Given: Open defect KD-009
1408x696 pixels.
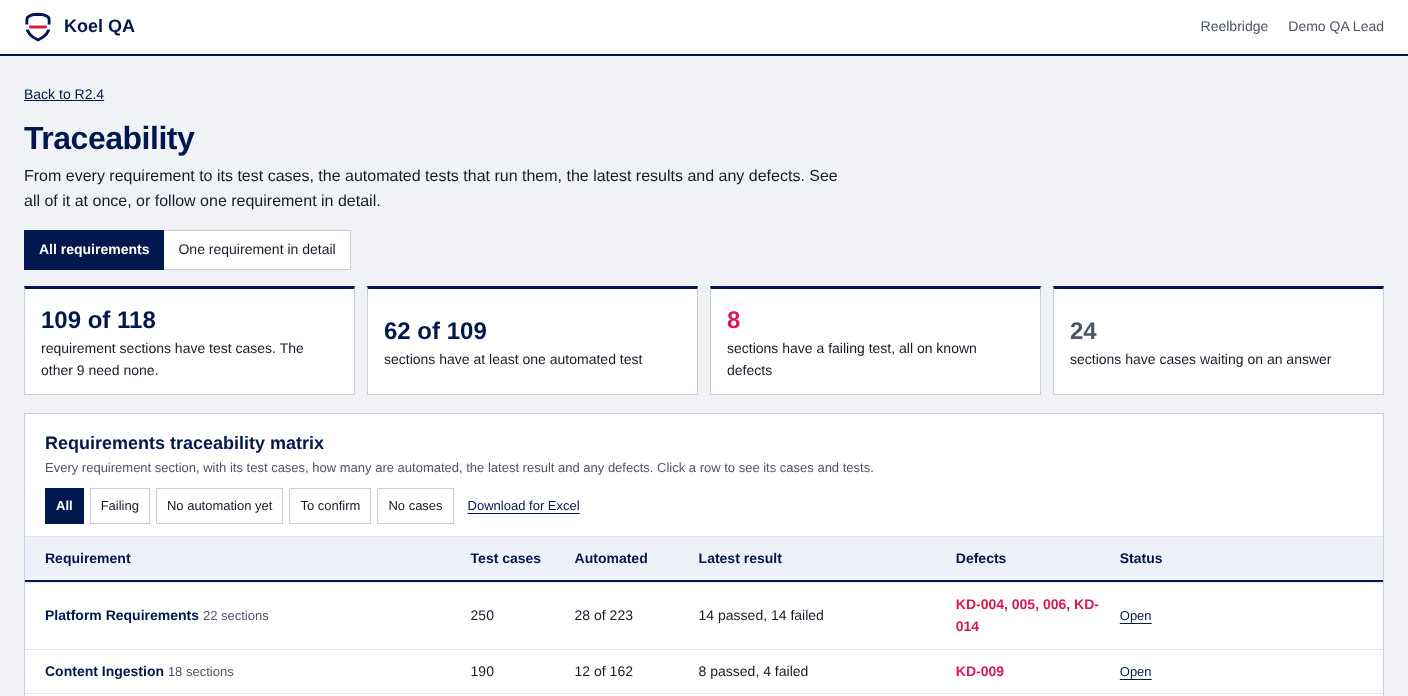Looking at the screenshot, I should click(980, 672).
